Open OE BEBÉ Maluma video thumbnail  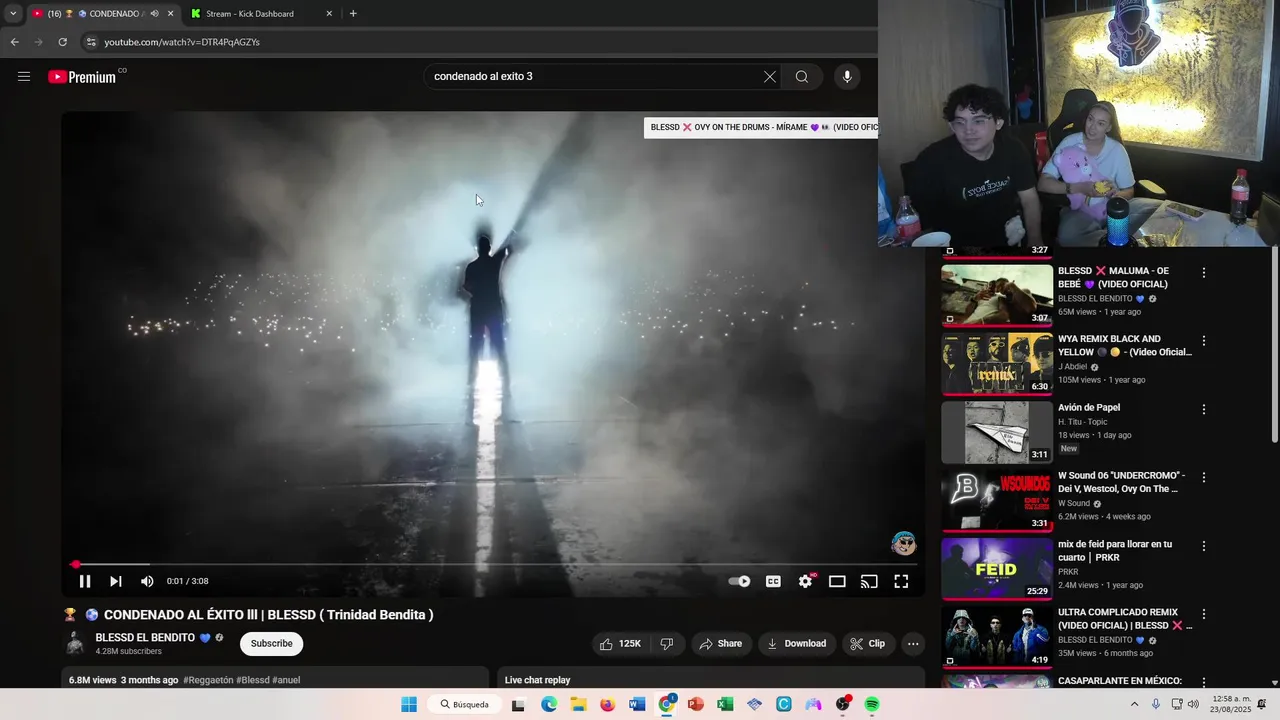pyautogui.click(x=997, y=294)
